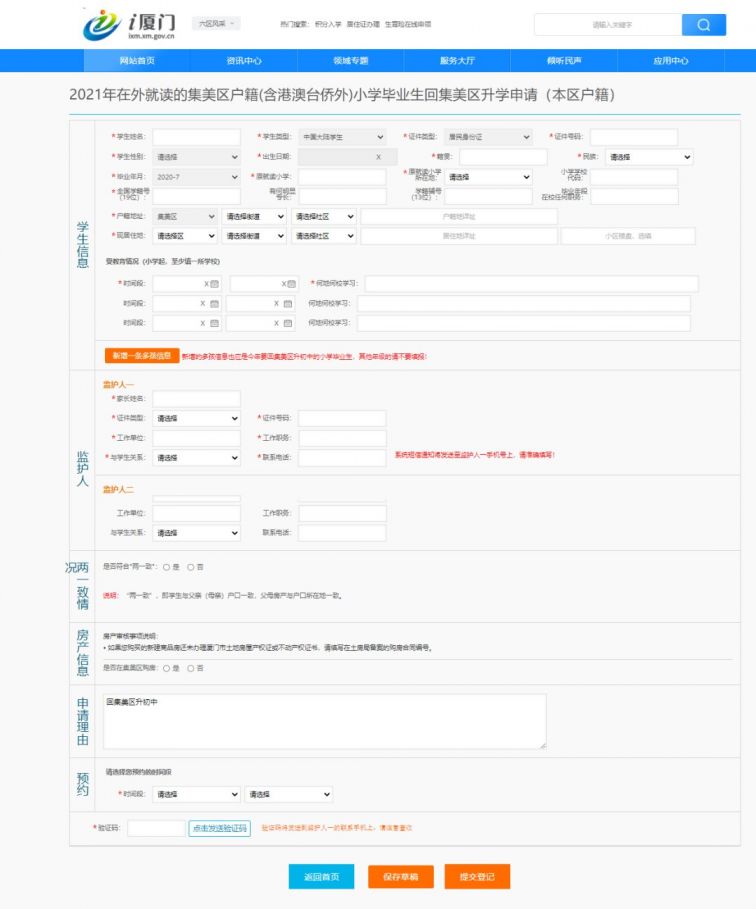This screenshot has width=756, height=909.
Task: Open 服务大厅 in navigation bar
Action: pos(457,61)
